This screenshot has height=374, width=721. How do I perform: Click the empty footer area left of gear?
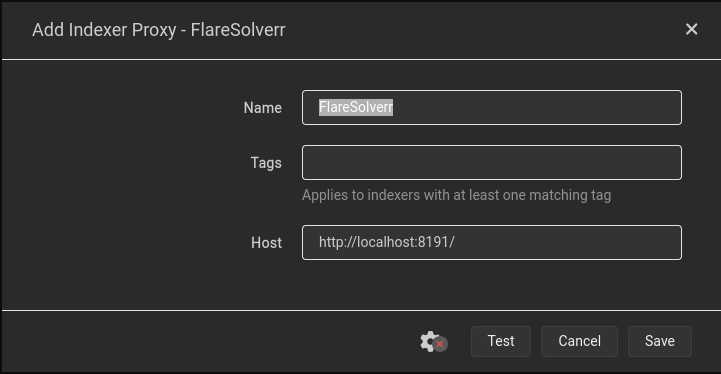click(x=207, y=341)
